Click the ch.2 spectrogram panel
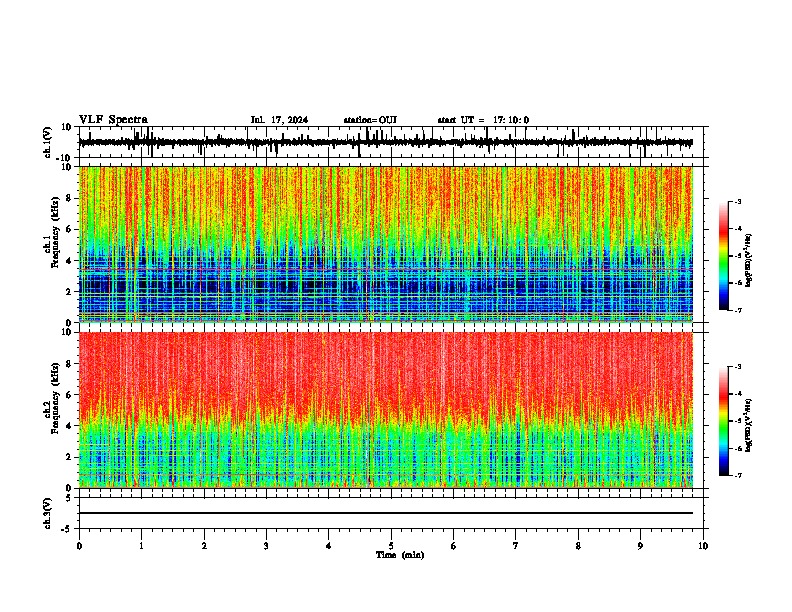Image resolution: width=792 pixels, height=612 pixels. tap(386, 410)
